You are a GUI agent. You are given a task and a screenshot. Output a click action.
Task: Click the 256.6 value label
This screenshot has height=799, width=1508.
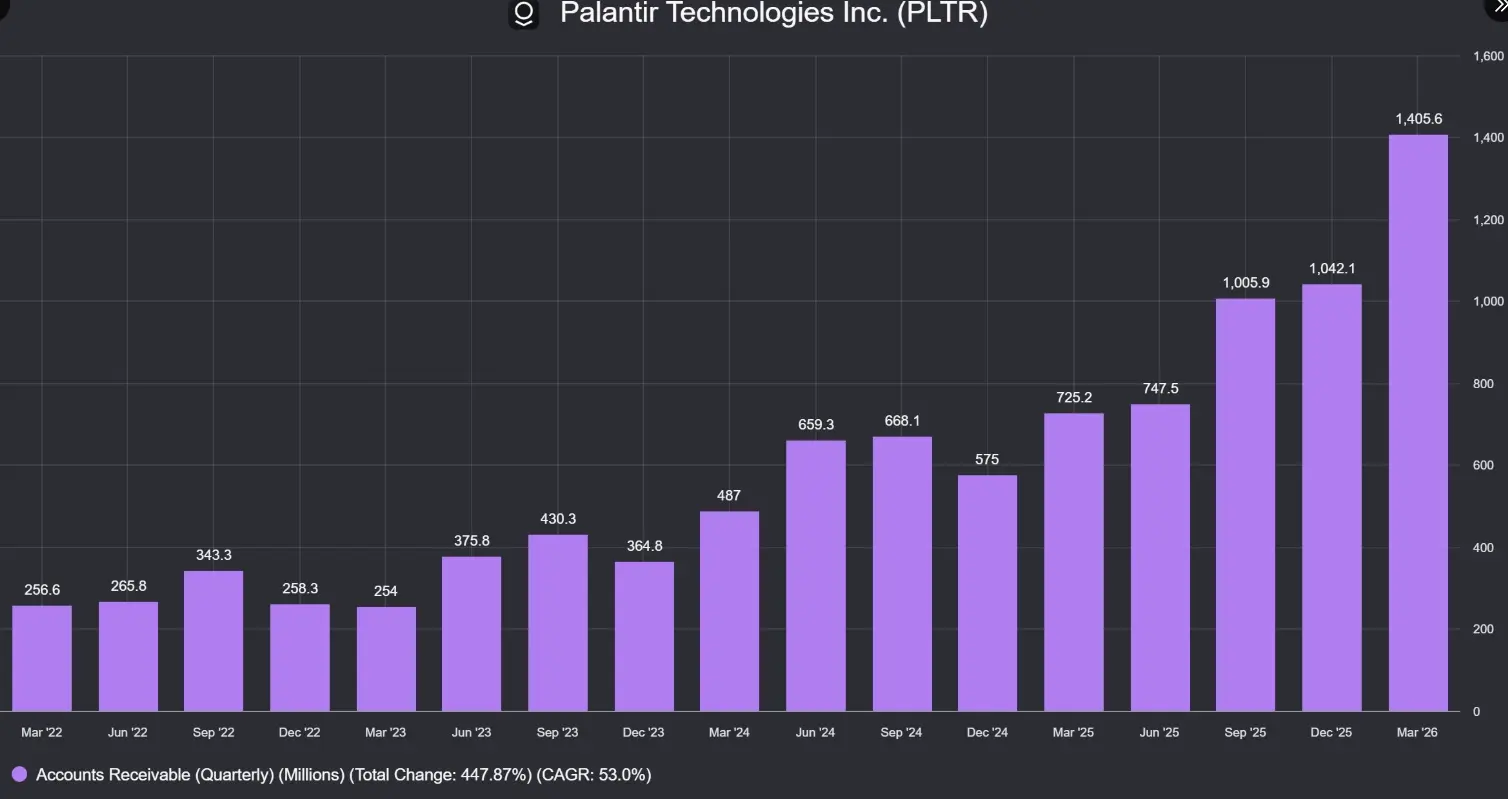(42, 590)
